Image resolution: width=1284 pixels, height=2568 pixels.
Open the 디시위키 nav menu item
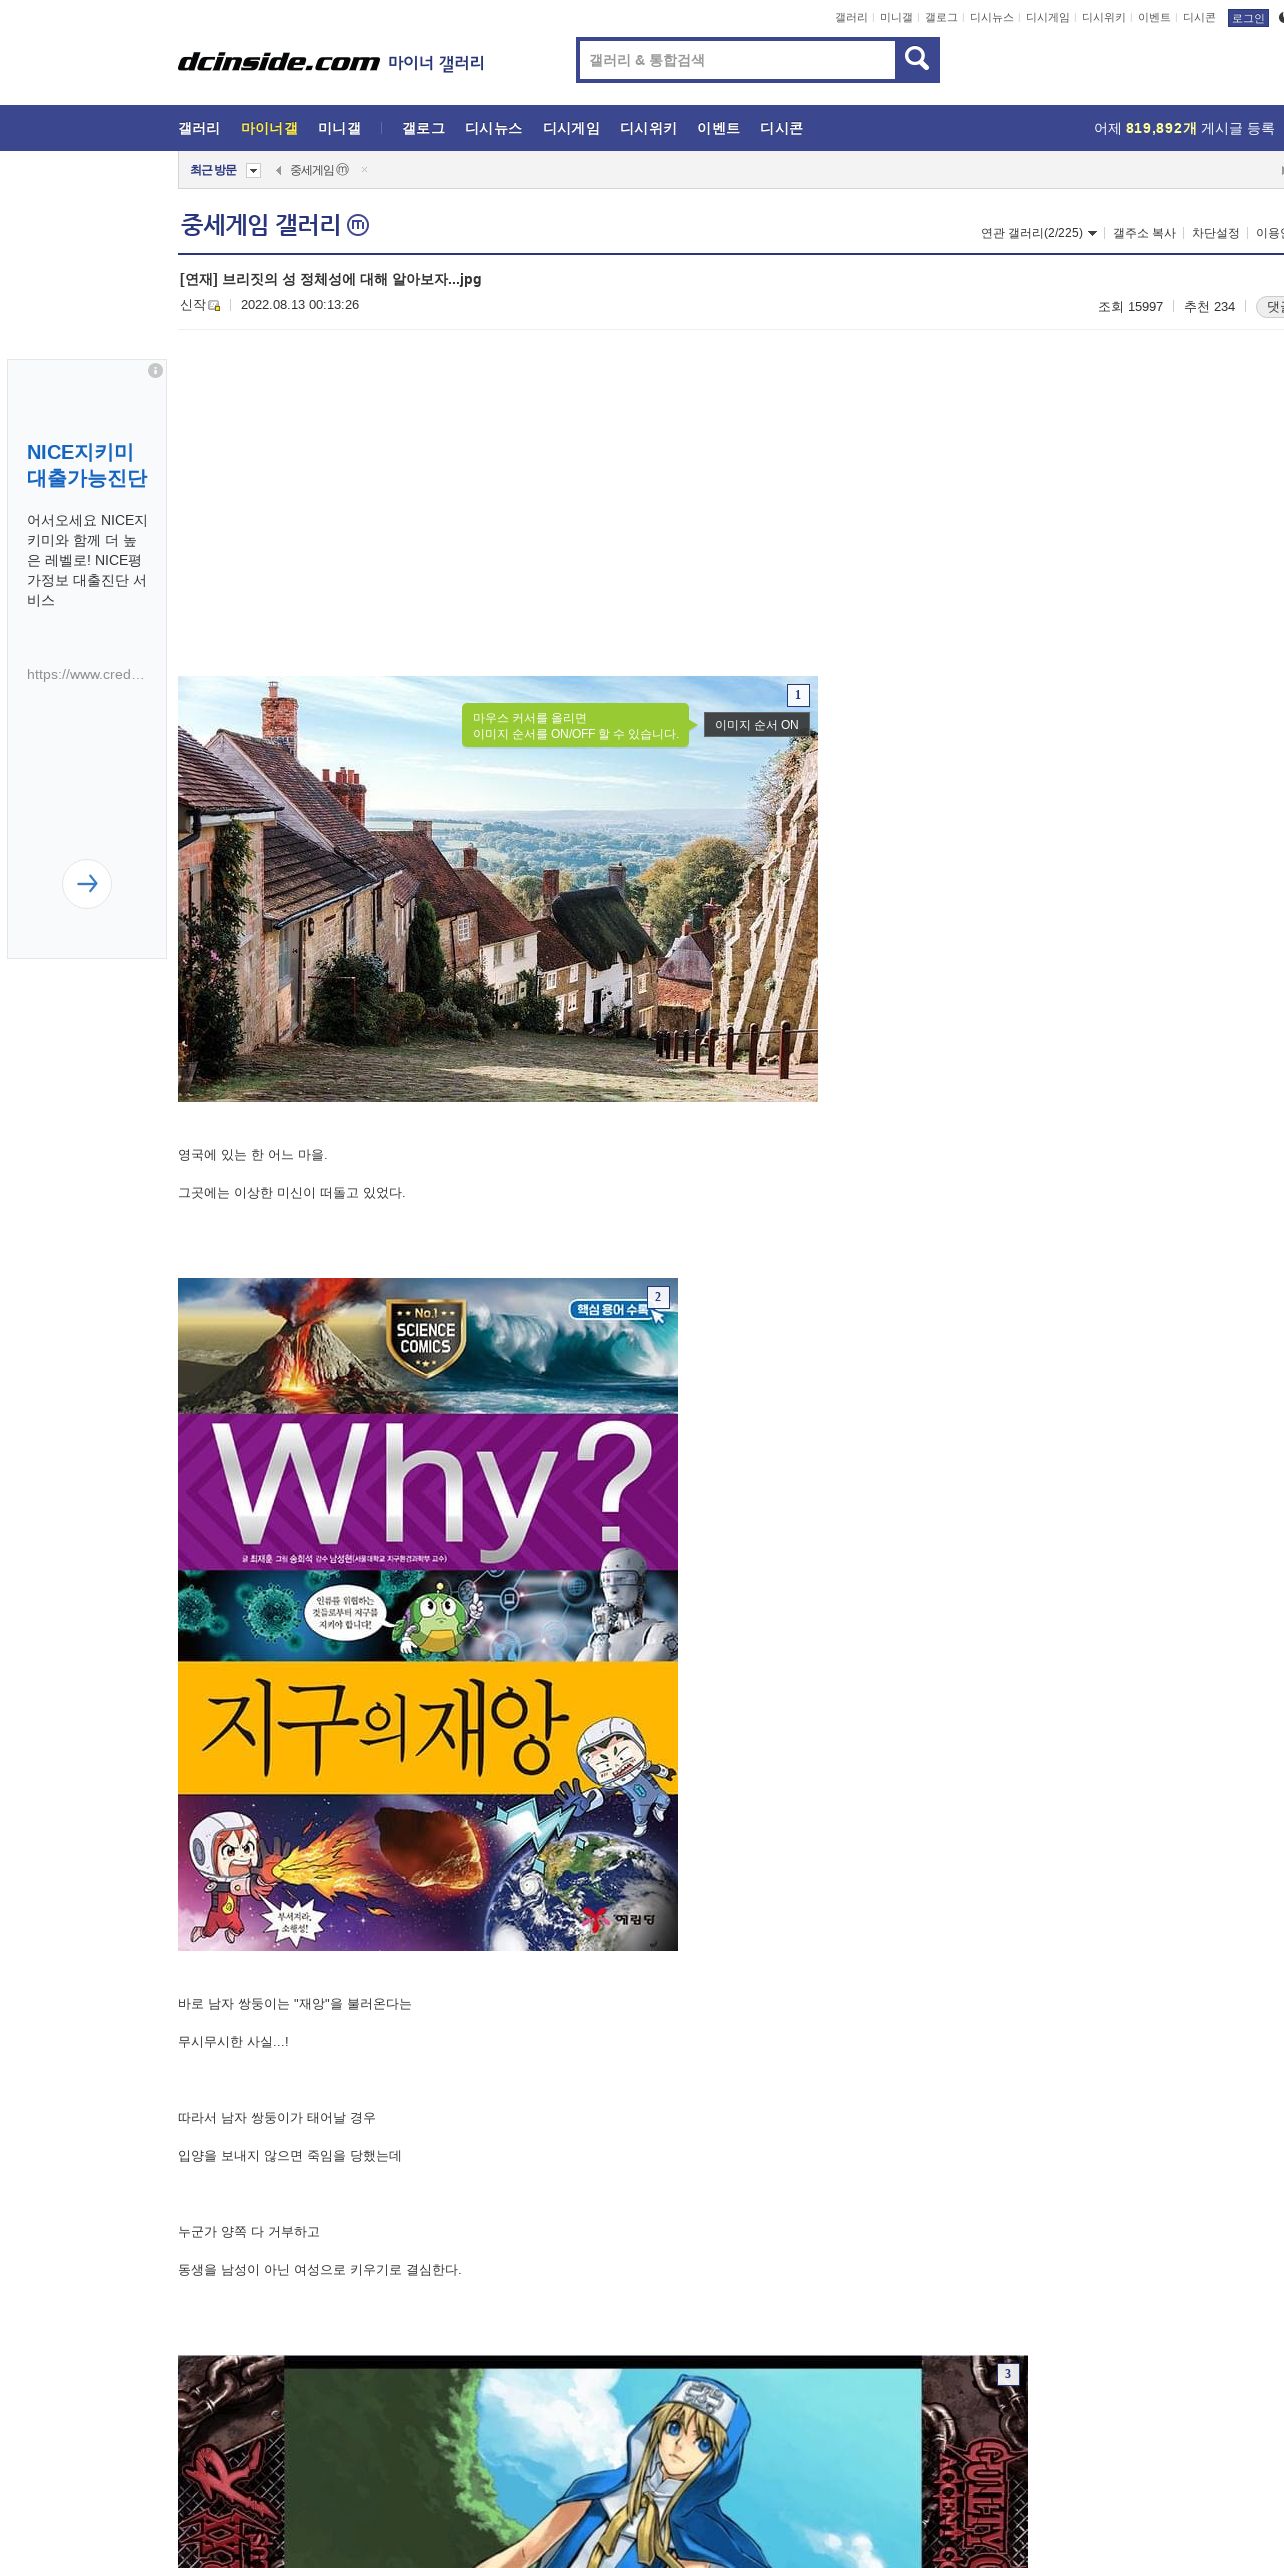[648, 128]
